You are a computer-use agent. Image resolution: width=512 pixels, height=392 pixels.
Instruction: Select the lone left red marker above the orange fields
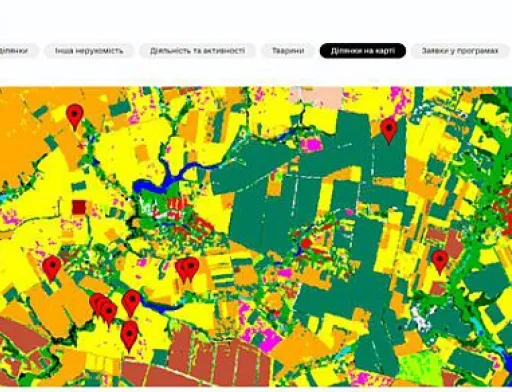[x=52, y=269]
